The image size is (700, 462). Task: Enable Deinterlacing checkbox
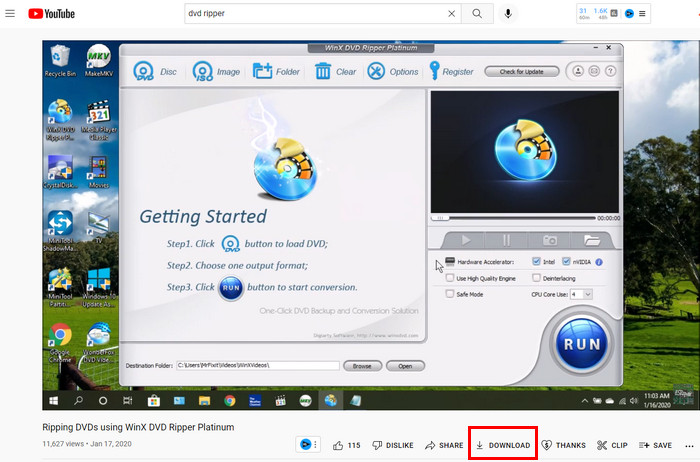pyautogui.click(x=536, y=278)
